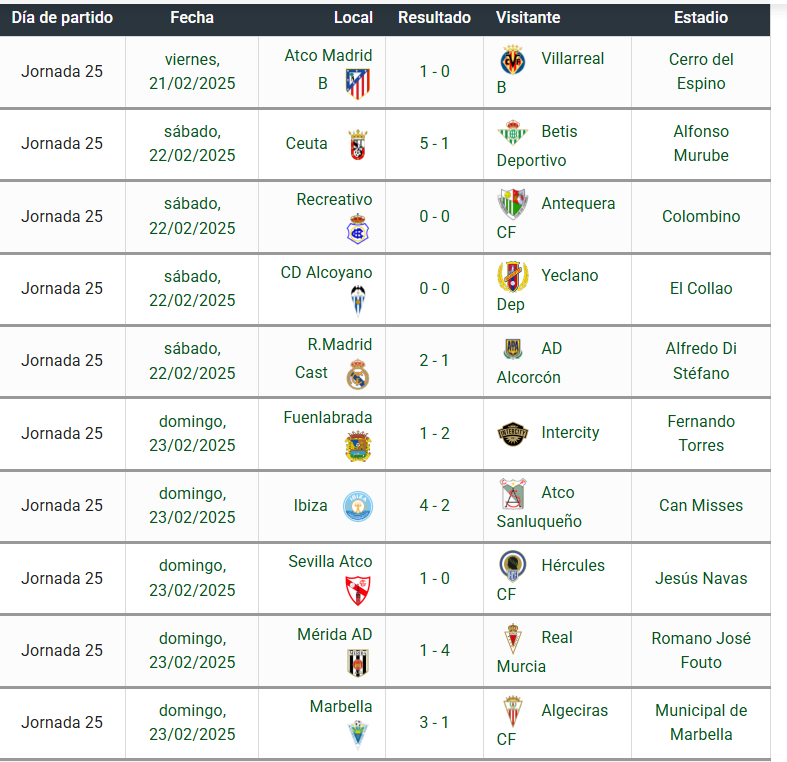Click the 1 - 4 Mérida result
The height and width of the screenshot is (762, 787).
434,651
